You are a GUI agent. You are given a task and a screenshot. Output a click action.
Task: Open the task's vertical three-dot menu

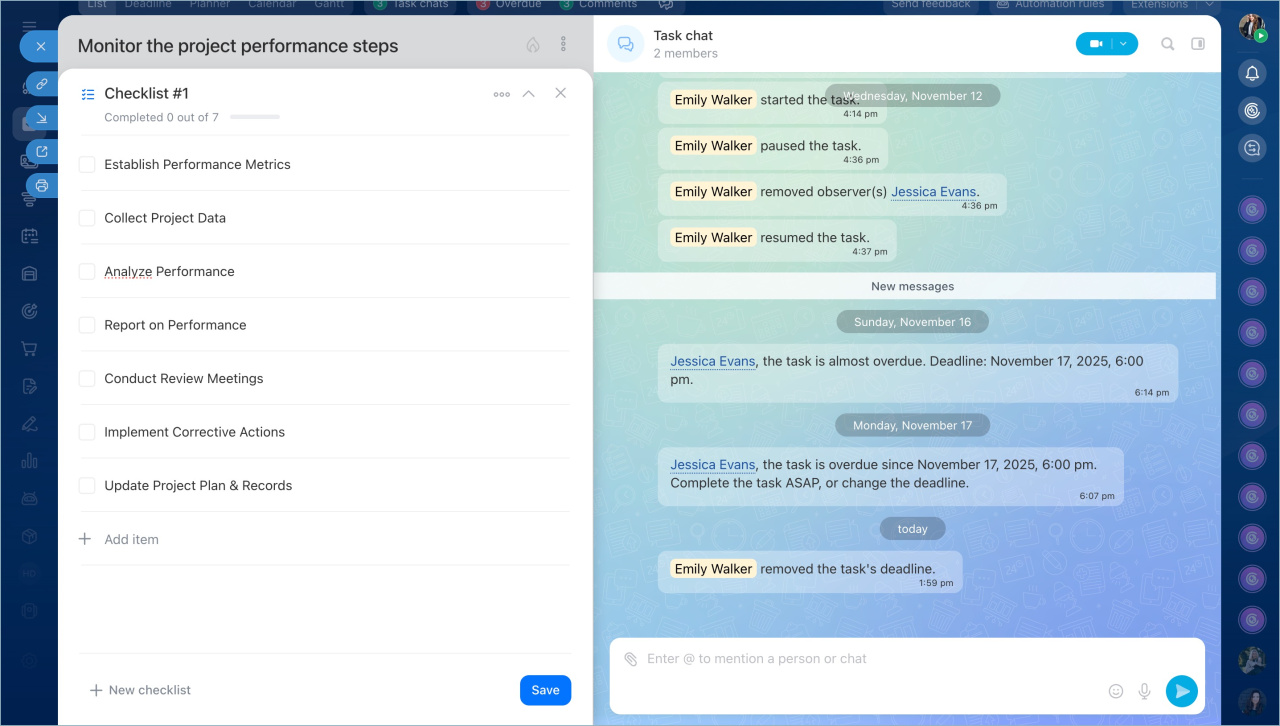pyautogui.click(x=563, y=45)
